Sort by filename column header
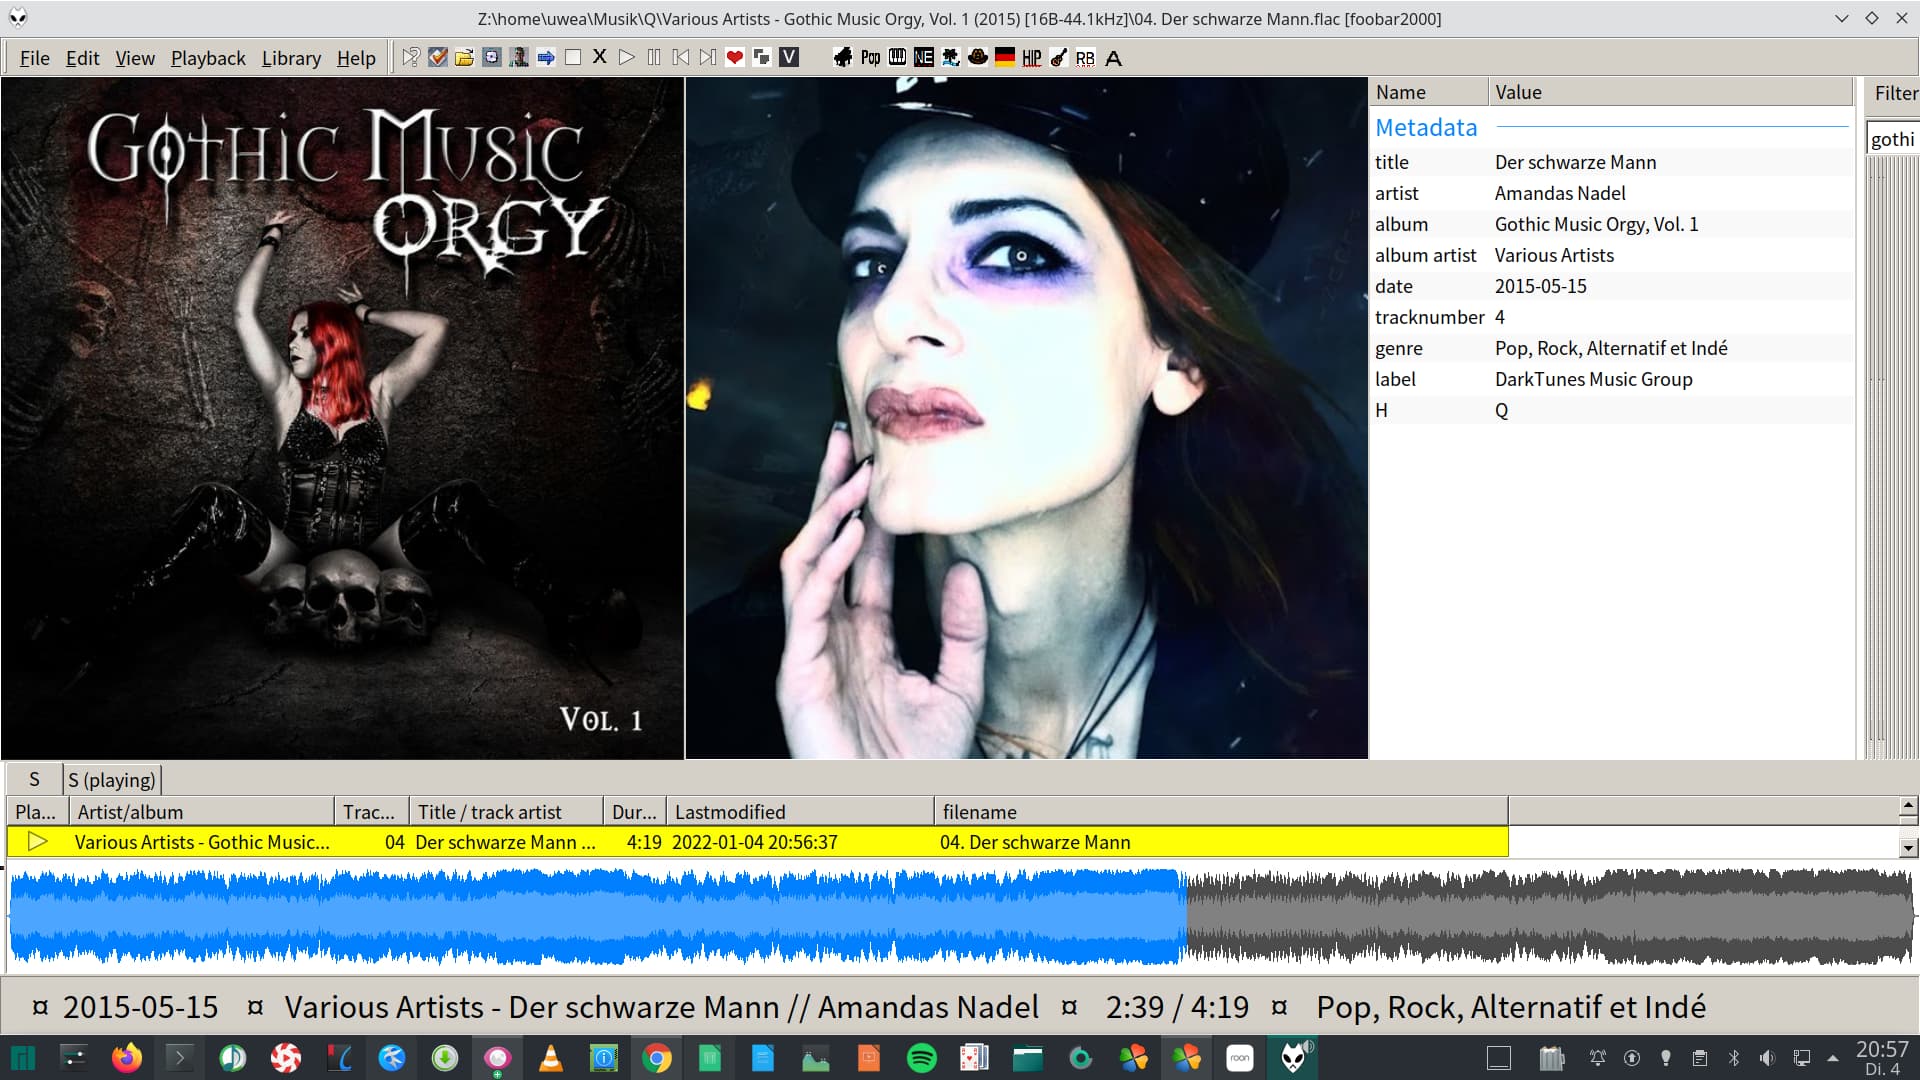 pos(1221,811)
